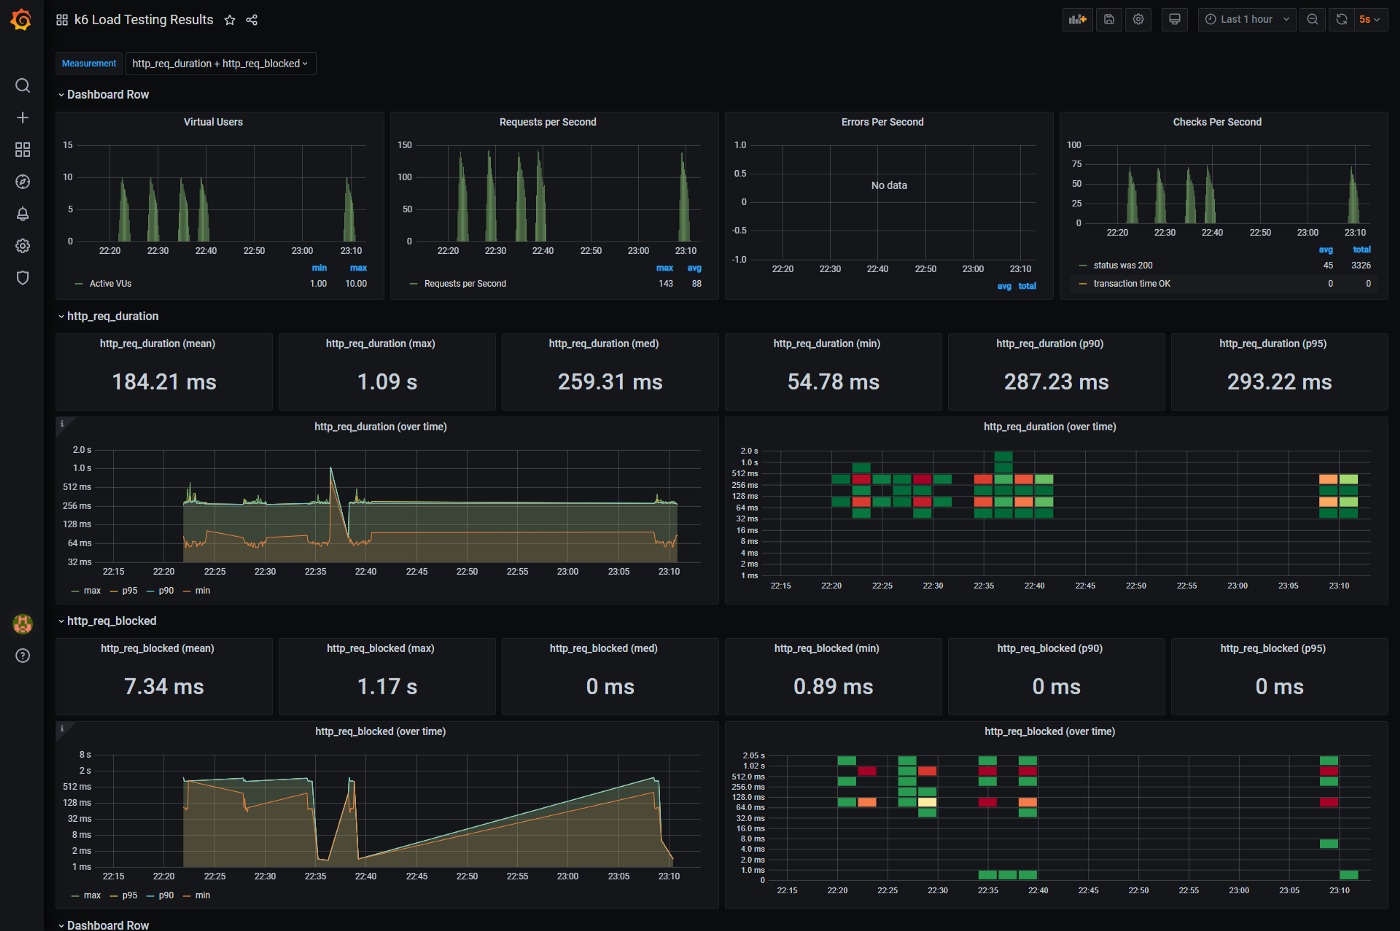This screenshot has height=931, width=1400.
Task: Open the Help question mark icon
Action: coord(22,656)
